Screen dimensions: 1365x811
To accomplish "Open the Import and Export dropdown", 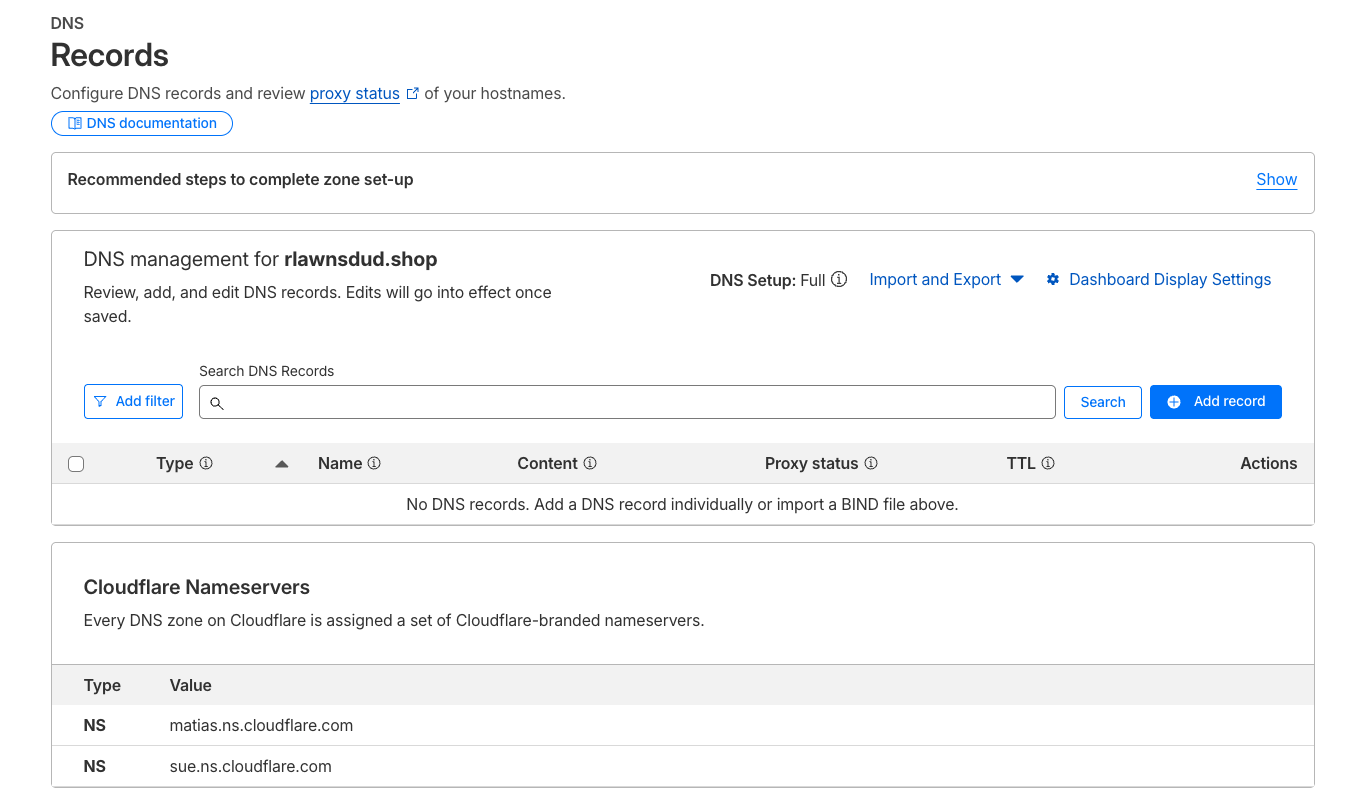I will (946, 280).
